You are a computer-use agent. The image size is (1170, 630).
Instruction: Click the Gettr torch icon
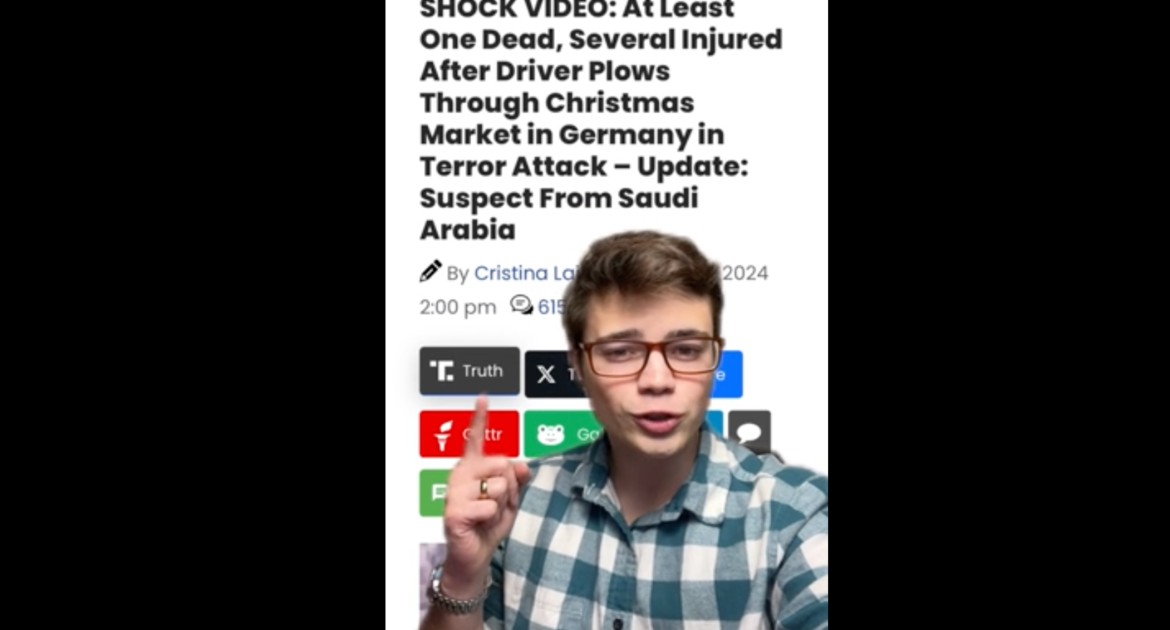click(443, 435)
